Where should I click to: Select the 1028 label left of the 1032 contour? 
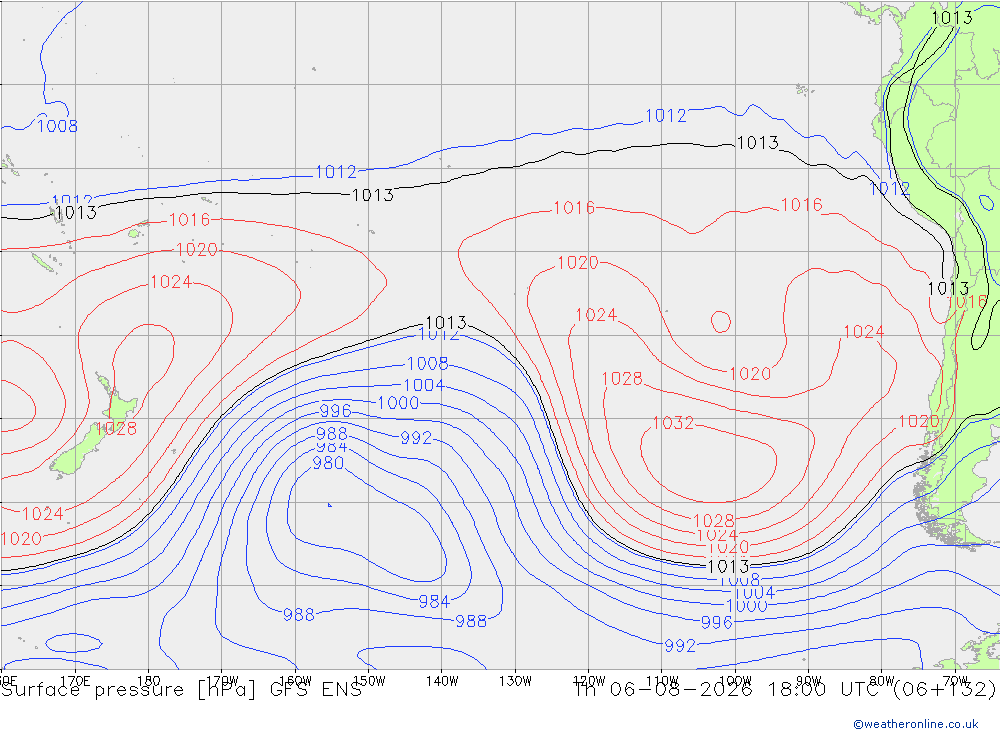tap(622, 378)
